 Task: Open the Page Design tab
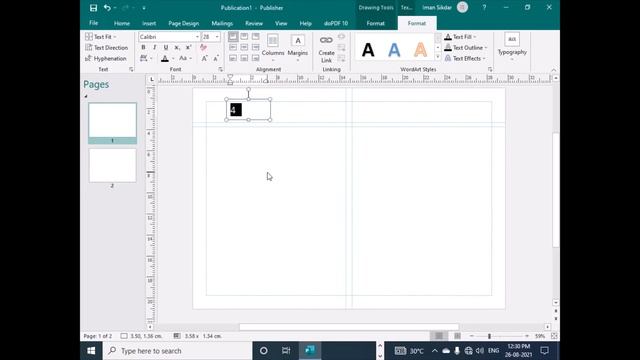click(x=184, y=23)
